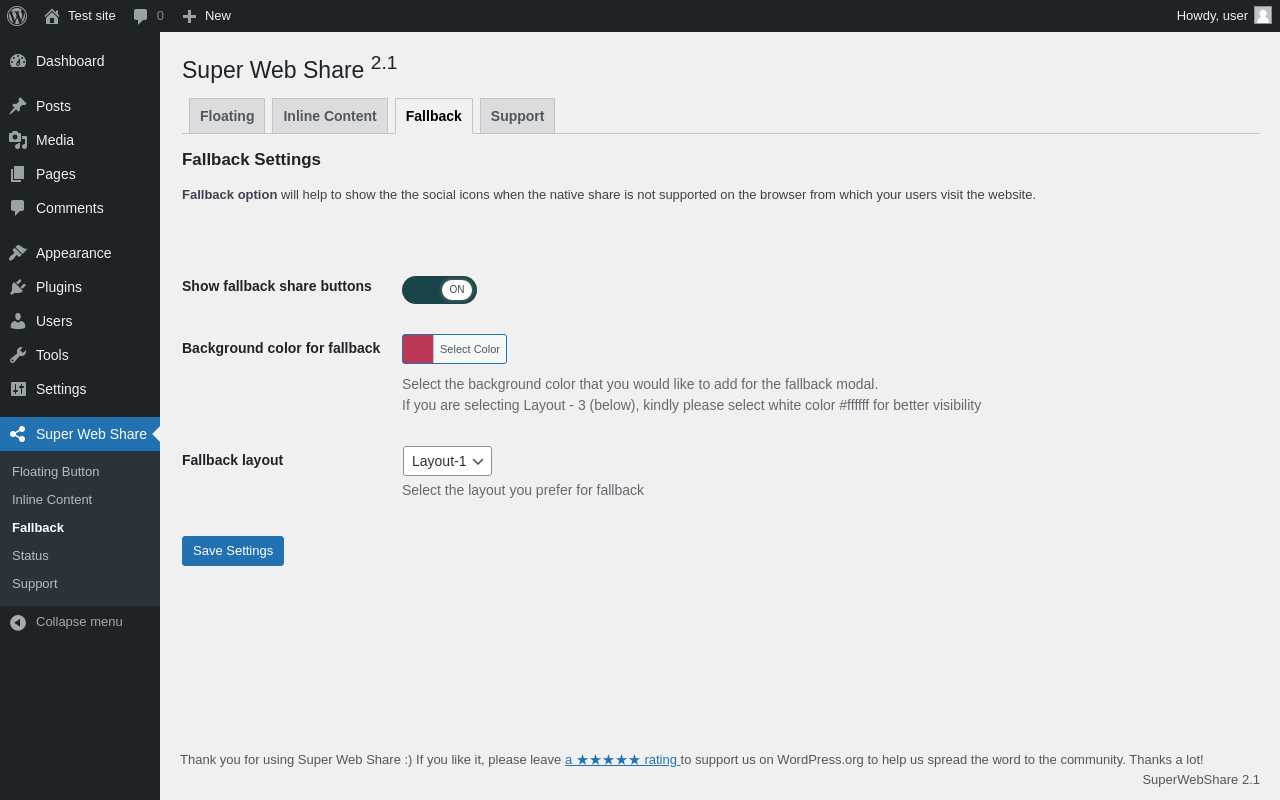
Task: Click the Super Web Share page heading
Action: 290,67
